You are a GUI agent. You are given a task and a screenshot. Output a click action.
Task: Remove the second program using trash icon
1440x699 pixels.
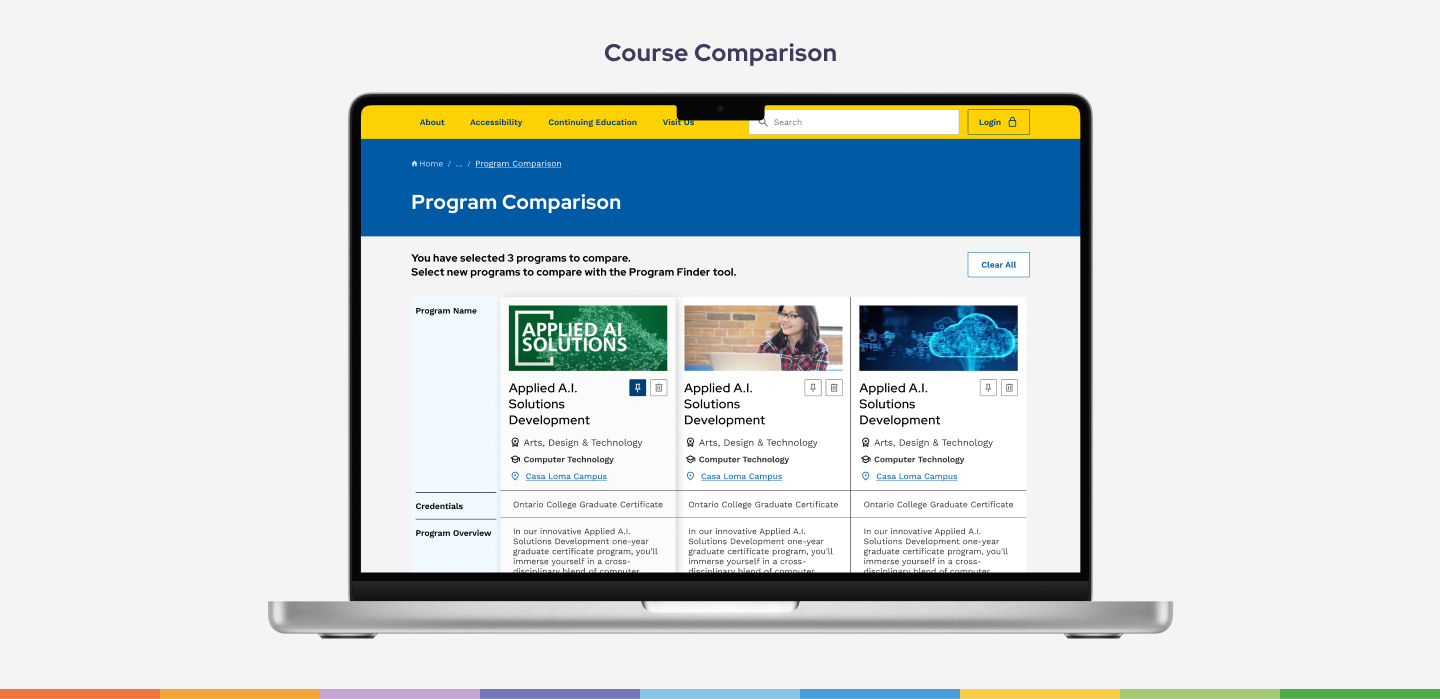pos(834,388)
